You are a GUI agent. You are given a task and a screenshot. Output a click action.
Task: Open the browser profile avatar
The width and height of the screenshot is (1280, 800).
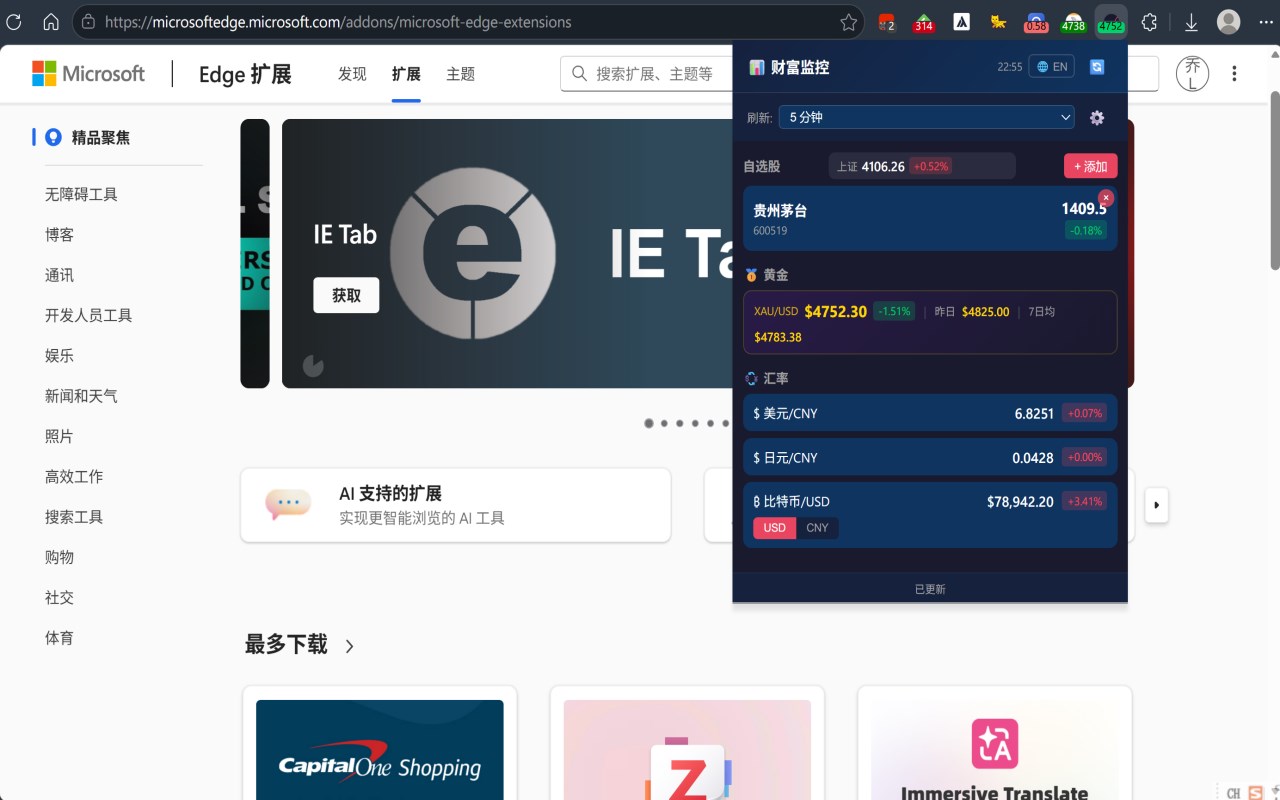(1229, 22)
